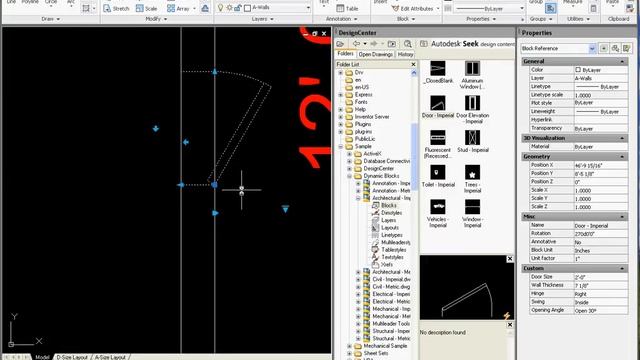This screenshot has height=360, width=640.
Task: Switch to the Model tab
Action: [42, 357]
